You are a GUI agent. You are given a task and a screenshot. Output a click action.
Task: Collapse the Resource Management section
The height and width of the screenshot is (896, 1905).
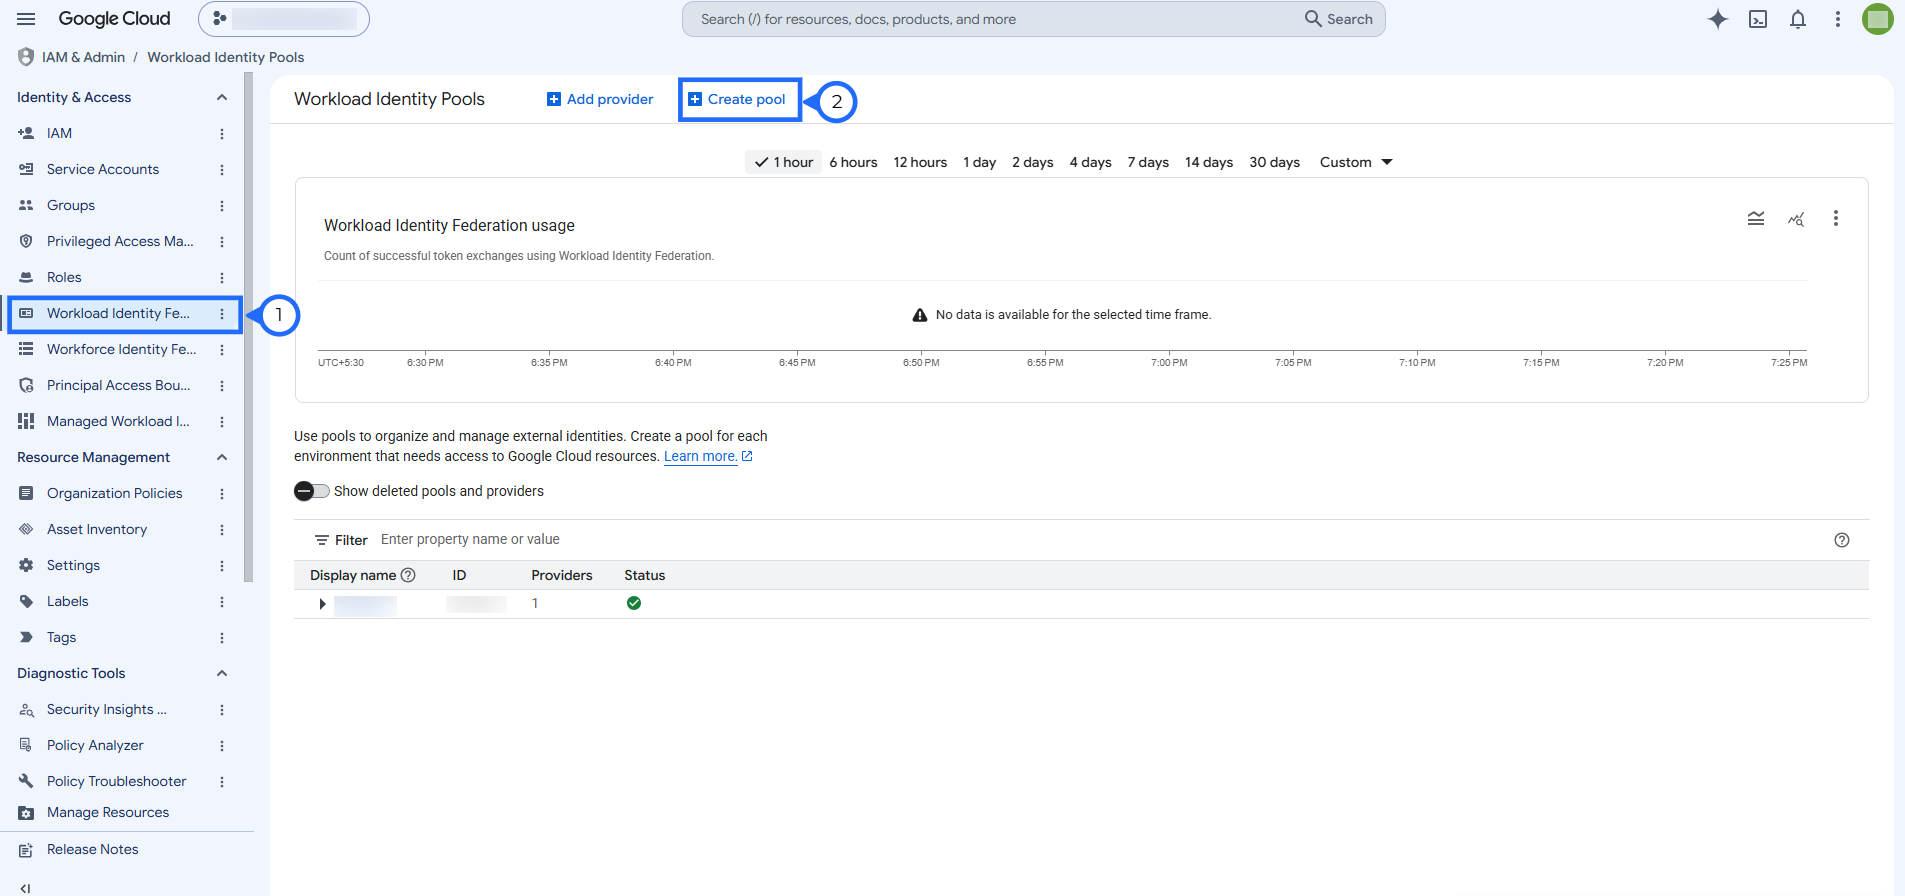[222, 457]
